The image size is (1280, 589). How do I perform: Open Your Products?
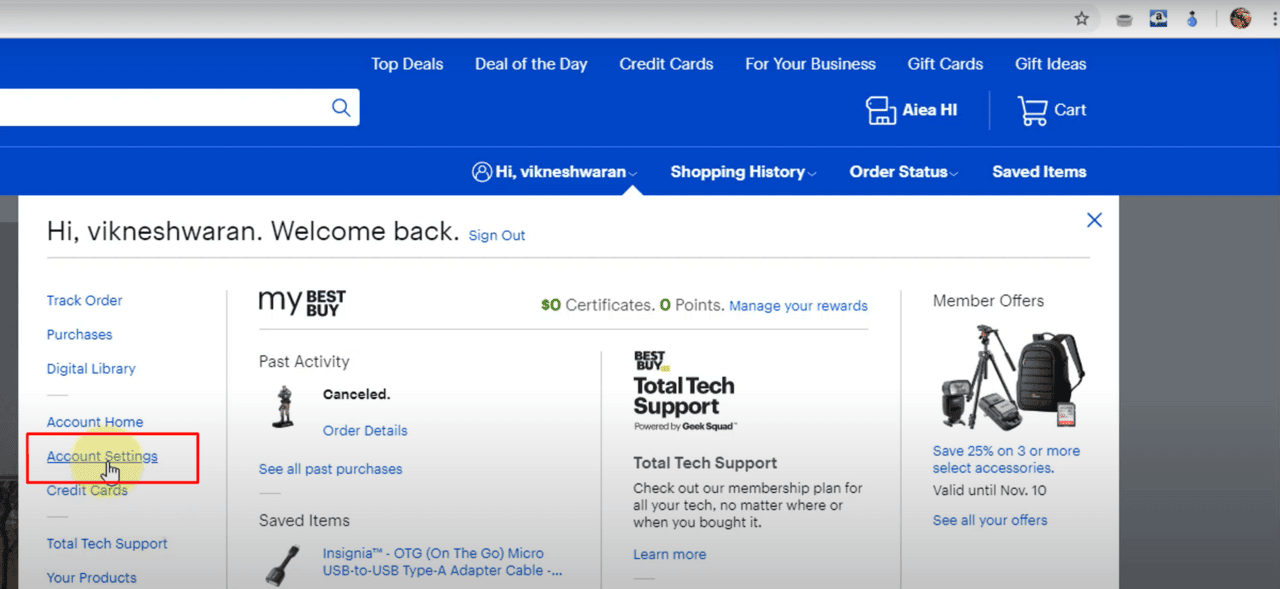tap(91, 578)
